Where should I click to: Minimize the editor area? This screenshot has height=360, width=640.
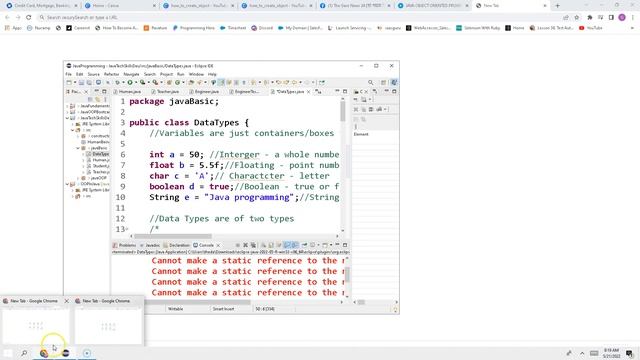[337, 91]
